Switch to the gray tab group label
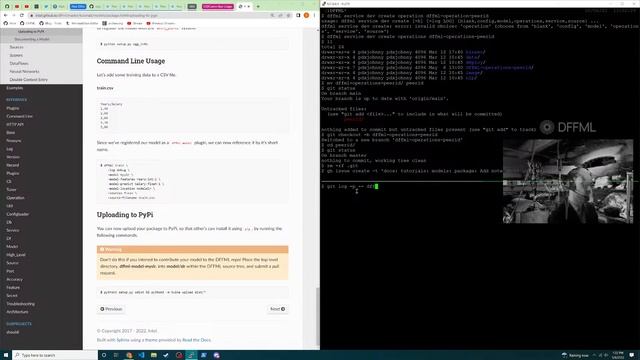Image resolution: width=640 pixels, height=360 pixels. (192, 7)
